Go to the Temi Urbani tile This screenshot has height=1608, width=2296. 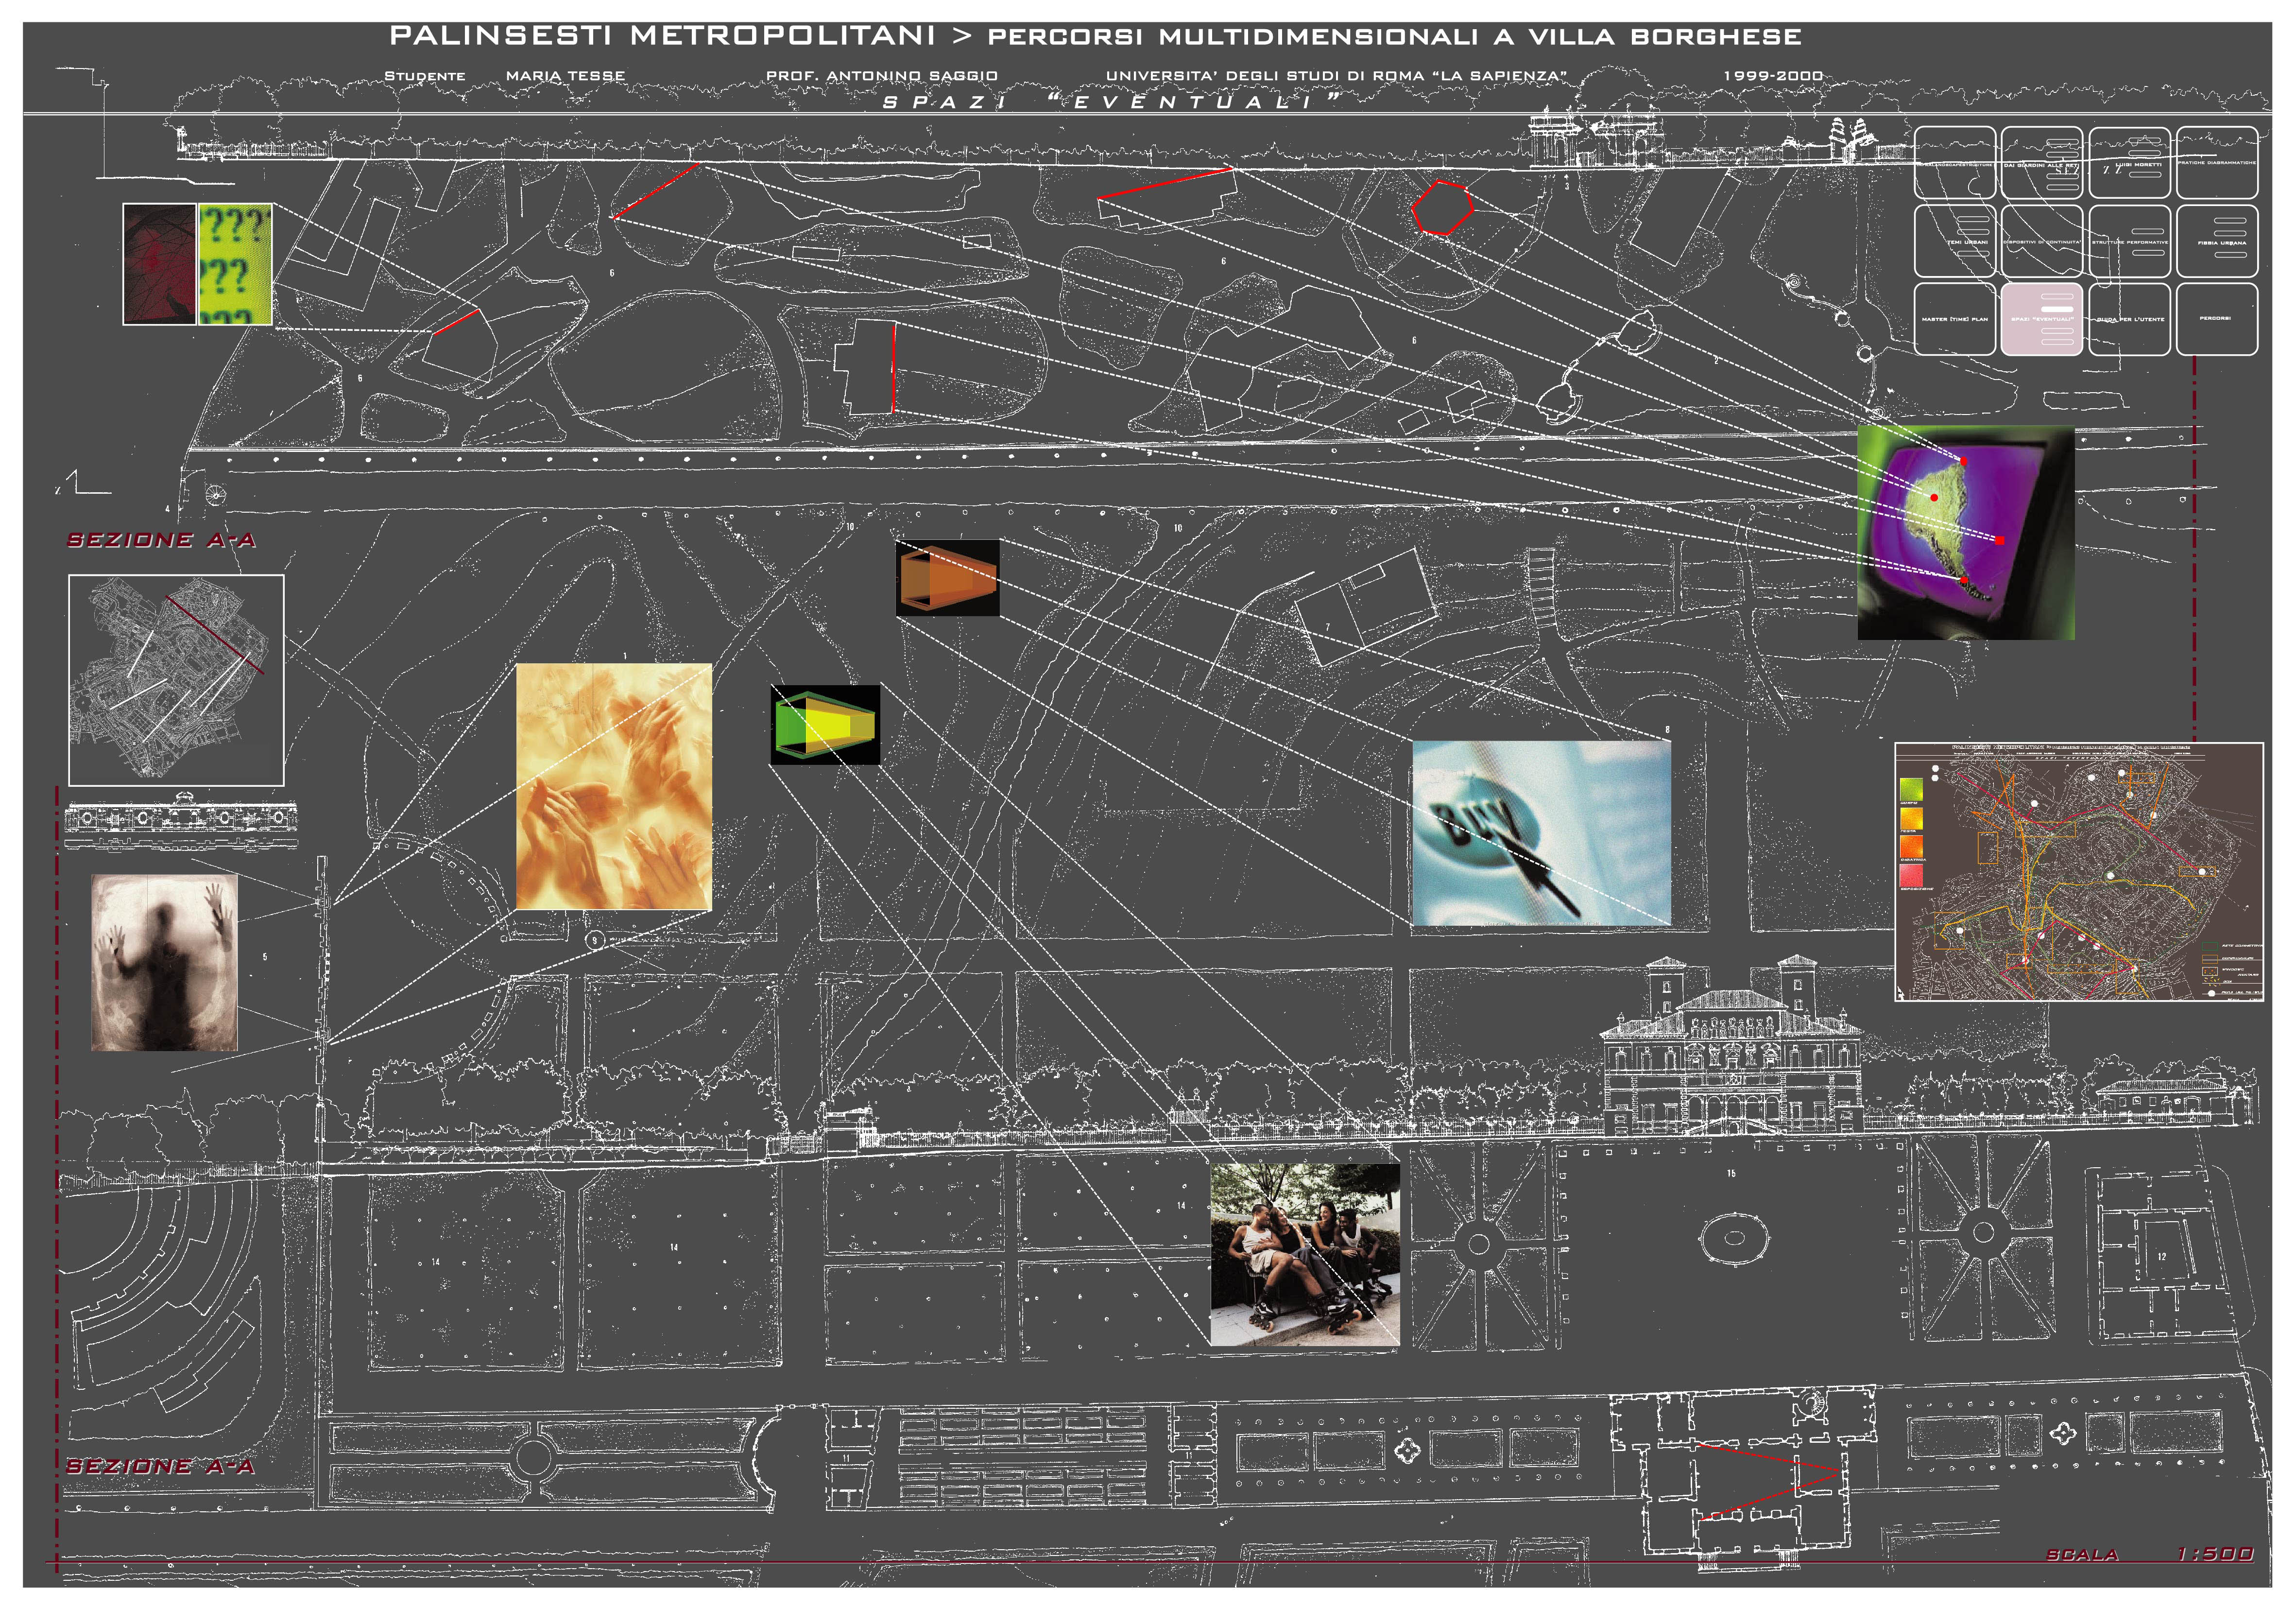click(x=1954, y=241)
